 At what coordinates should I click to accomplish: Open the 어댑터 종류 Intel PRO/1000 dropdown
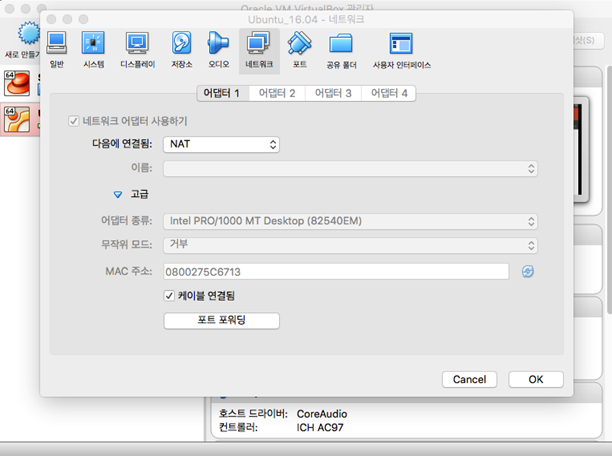coord(350,221)
